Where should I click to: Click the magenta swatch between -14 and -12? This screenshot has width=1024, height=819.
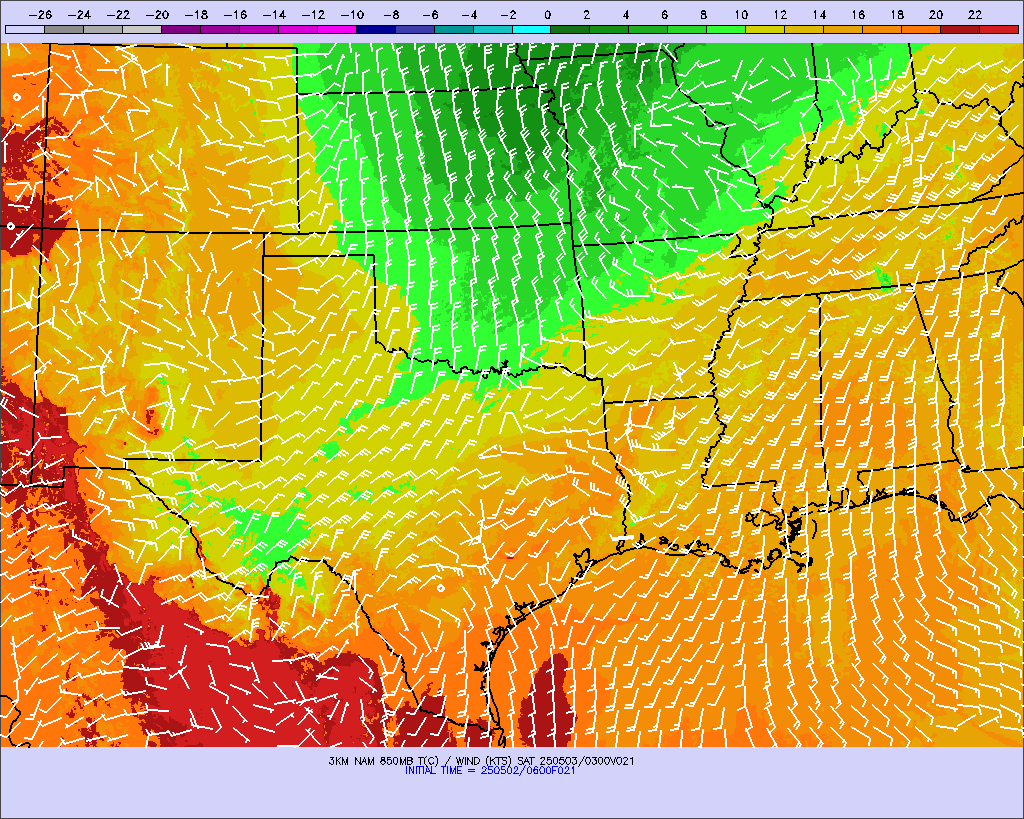point(298,29)
